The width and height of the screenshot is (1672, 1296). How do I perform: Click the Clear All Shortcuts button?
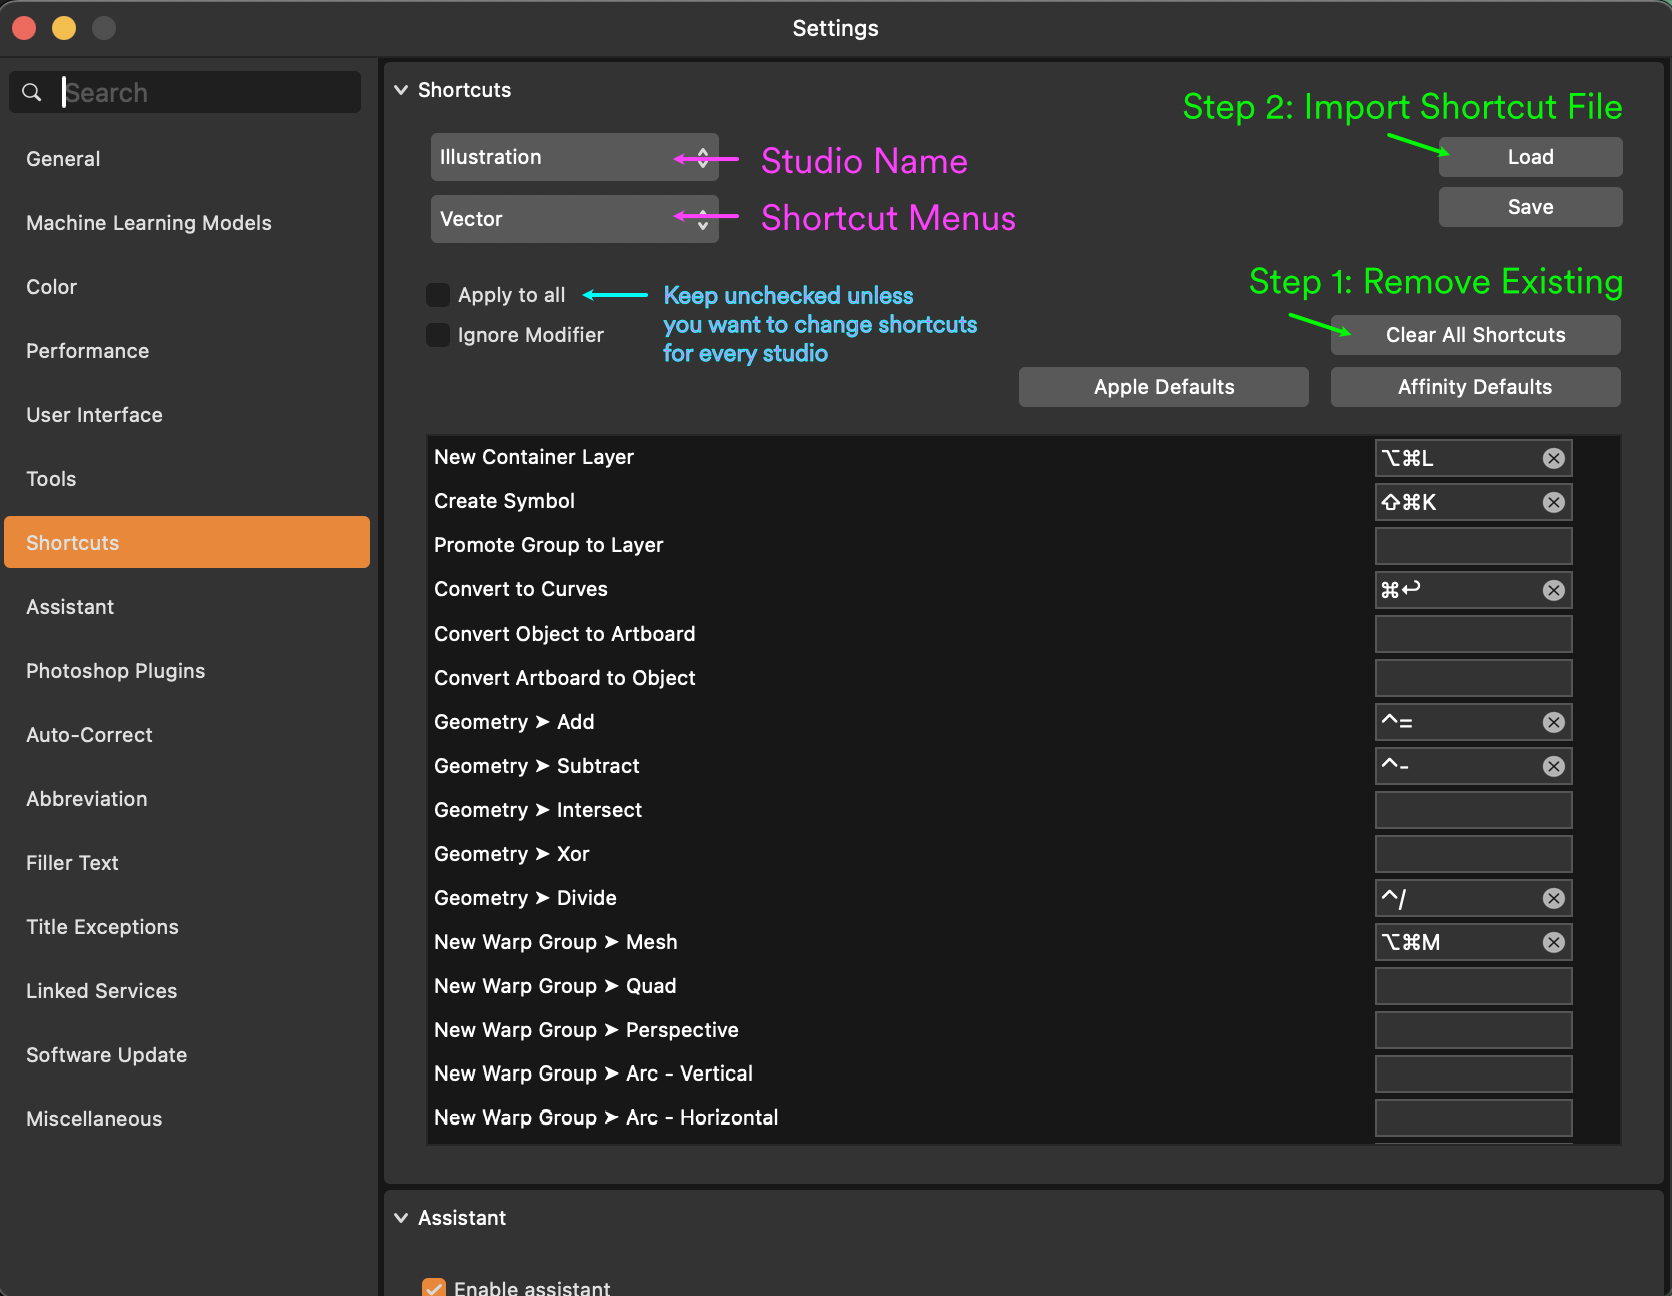pyautogui.click(x=1474, y=335)
